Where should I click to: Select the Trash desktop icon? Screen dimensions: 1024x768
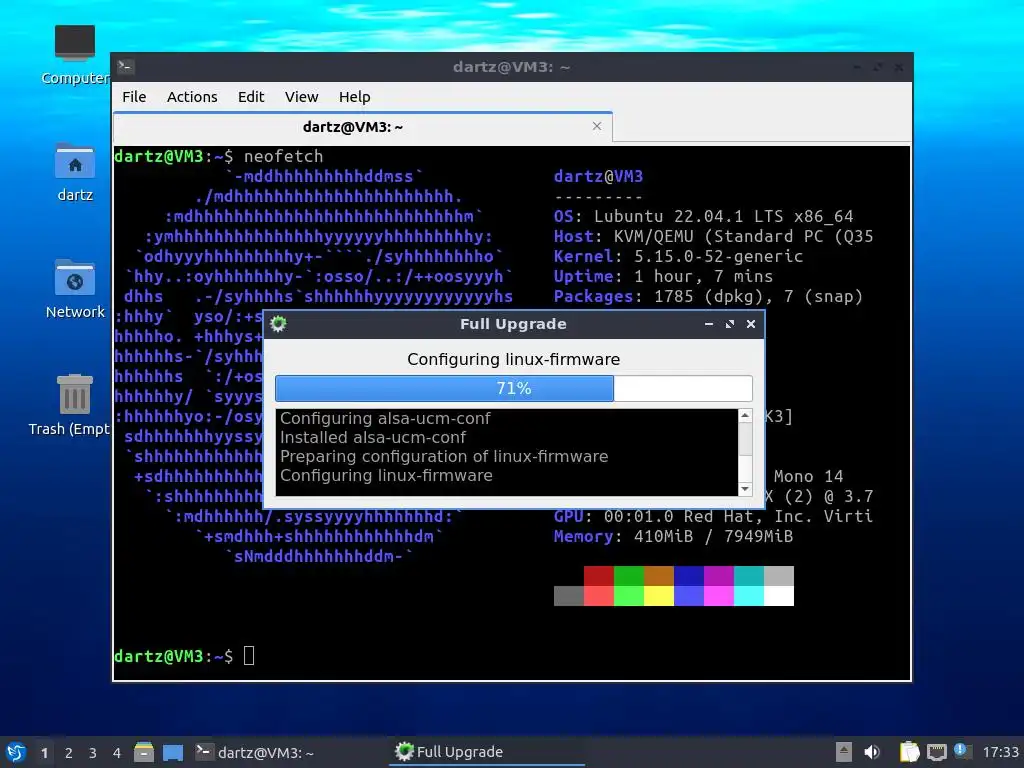(70, 405)
